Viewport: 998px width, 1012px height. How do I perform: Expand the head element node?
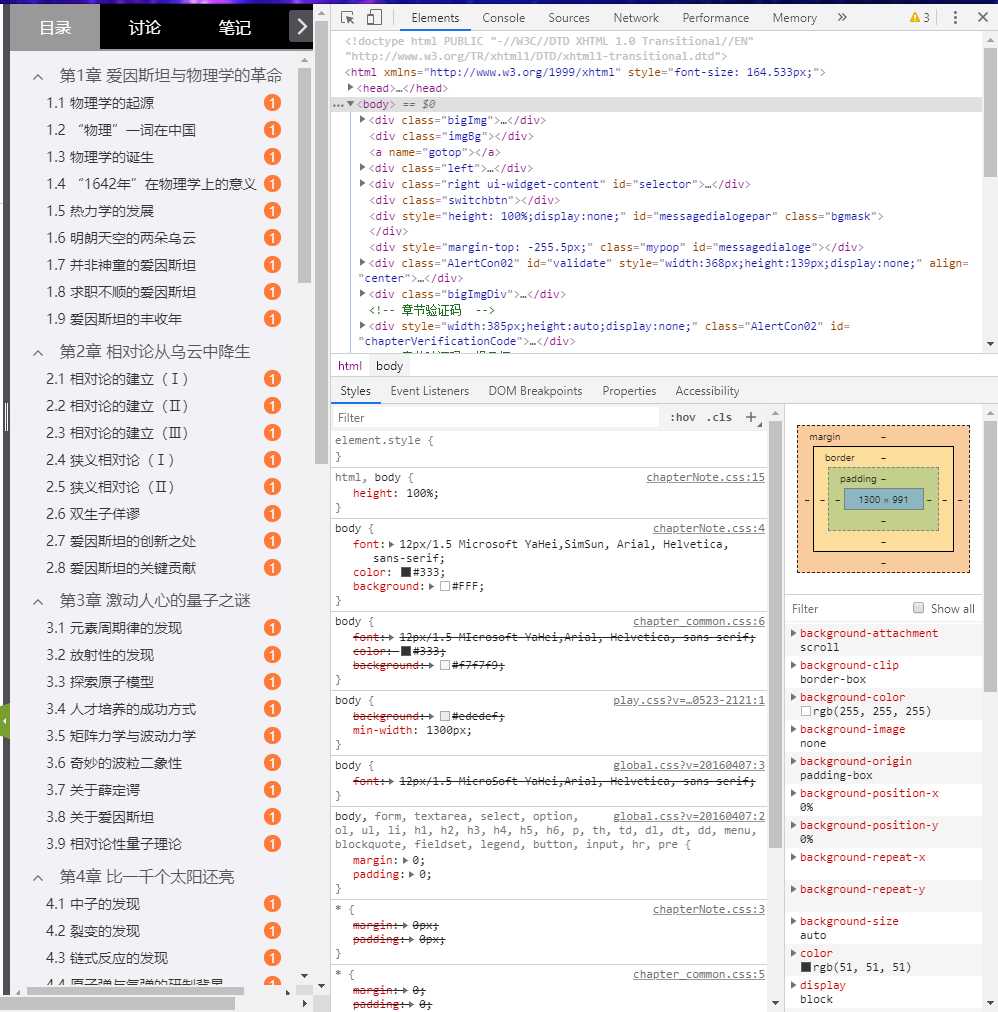[351, 87]
